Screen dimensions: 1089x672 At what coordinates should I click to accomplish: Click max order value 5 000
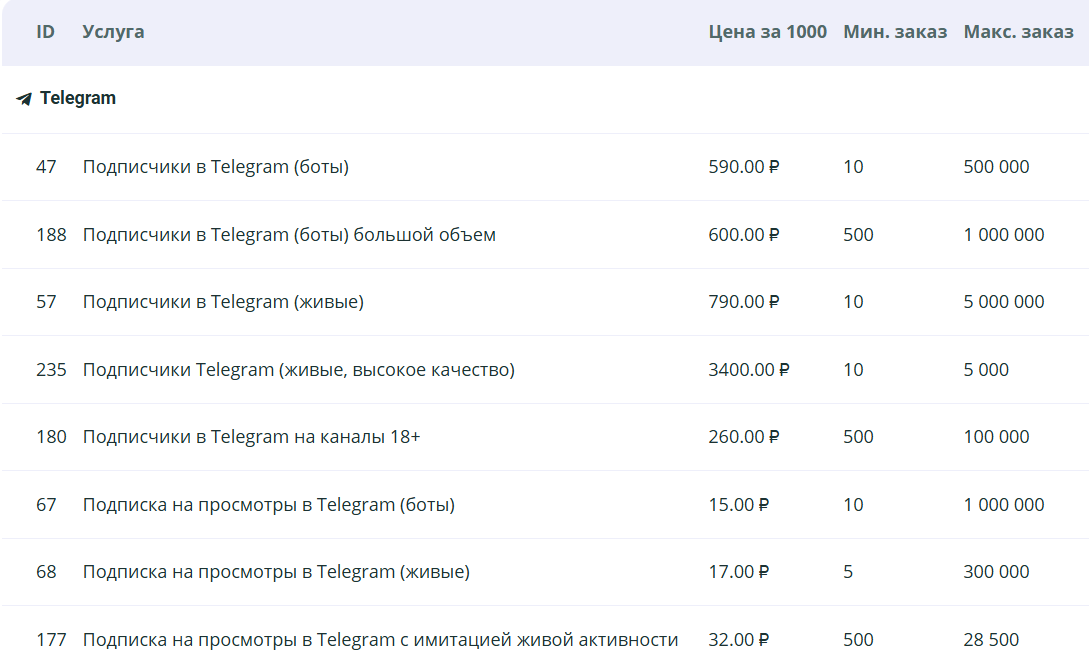coord(986,369)
